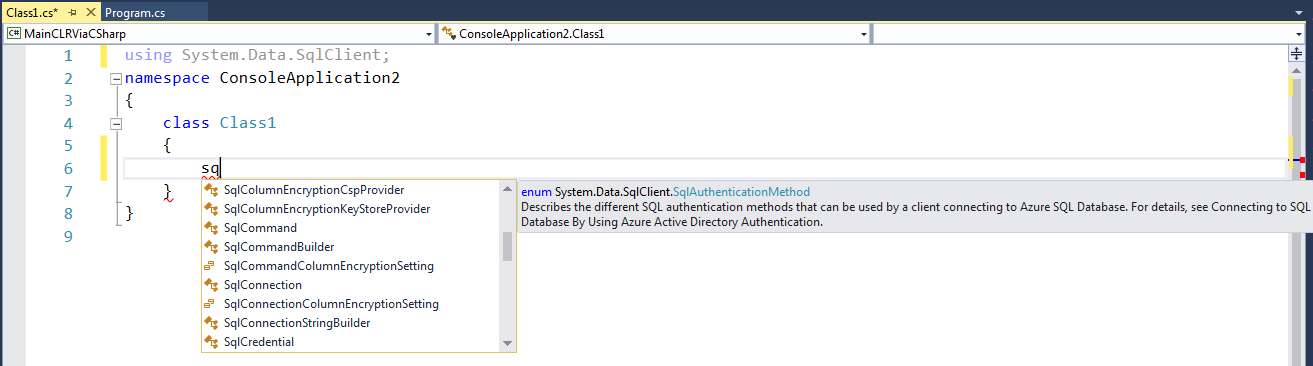Place cursor on using System.Data.SqlClient line
The height and width of the screenshot is (366, 1313).
point(257,56)
